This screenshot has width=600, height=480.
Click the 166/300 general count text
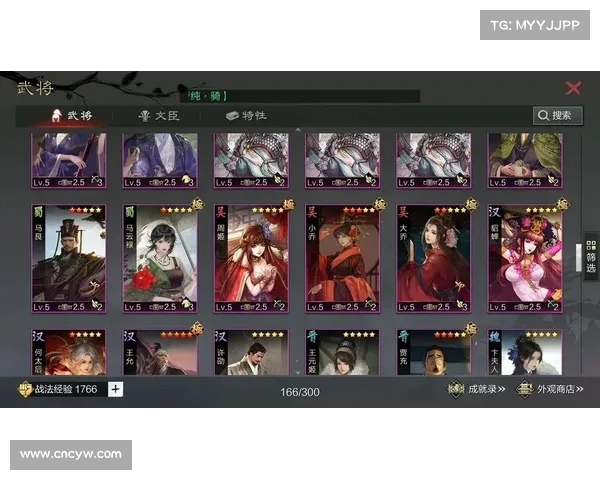click(x=300, y=392)
